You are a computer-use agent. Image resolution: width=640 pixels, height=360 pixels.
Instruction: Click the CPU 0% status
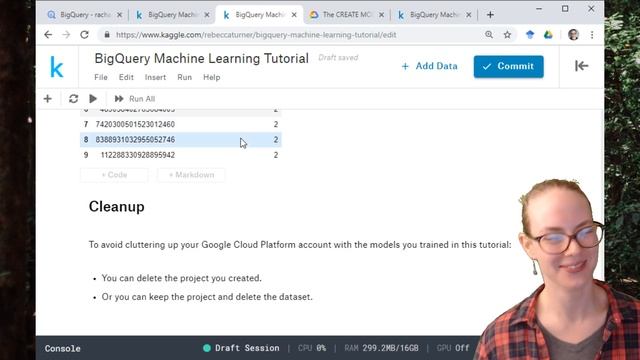click(x=312, y=348)
